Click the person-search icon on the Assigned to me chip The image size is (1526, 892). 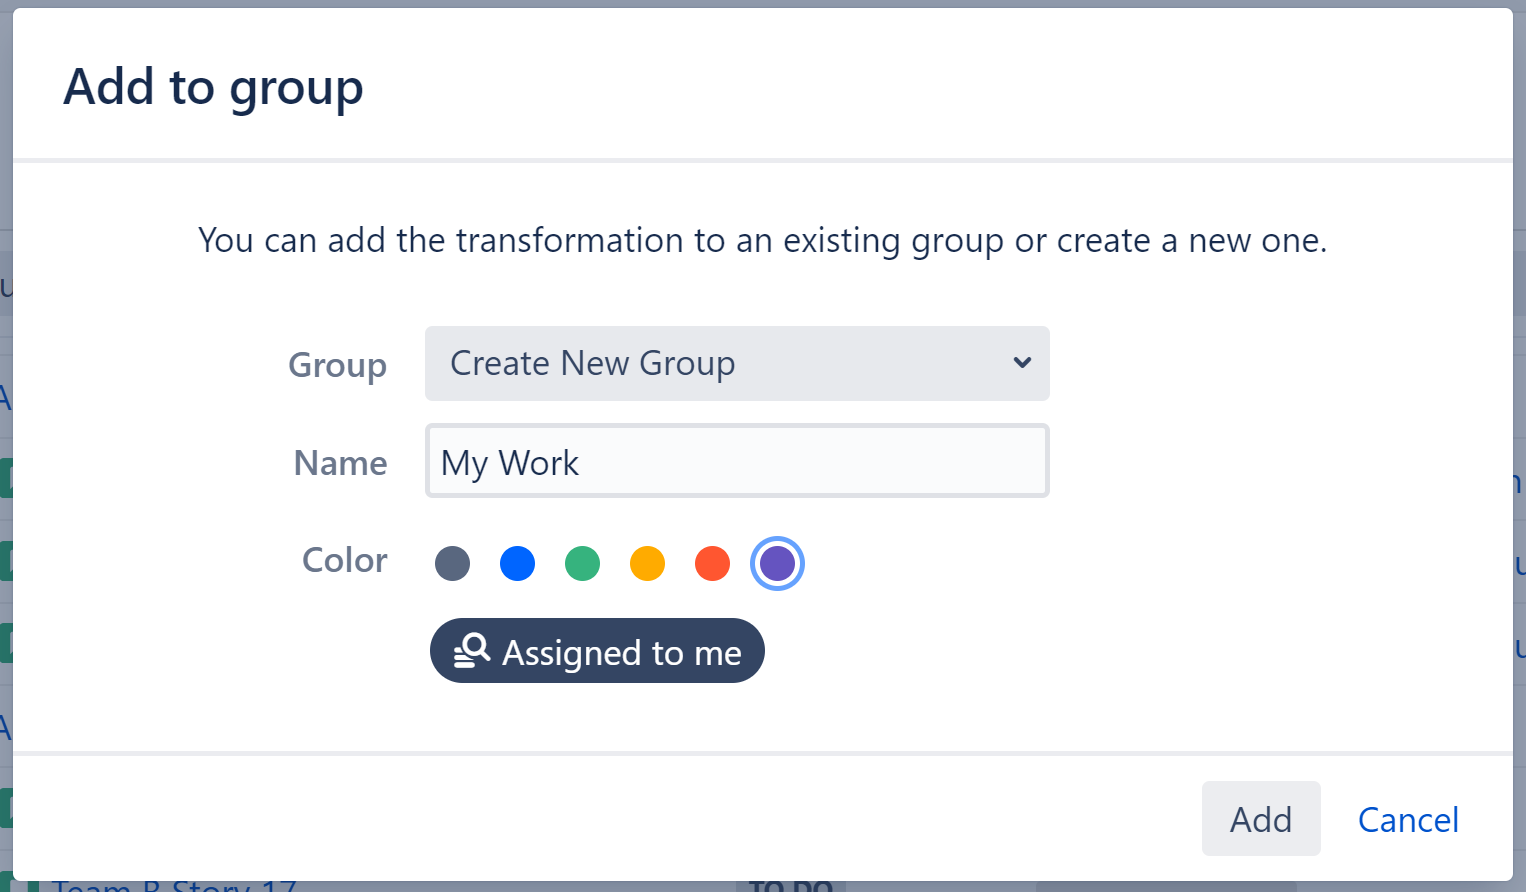[x=471, y=652]
